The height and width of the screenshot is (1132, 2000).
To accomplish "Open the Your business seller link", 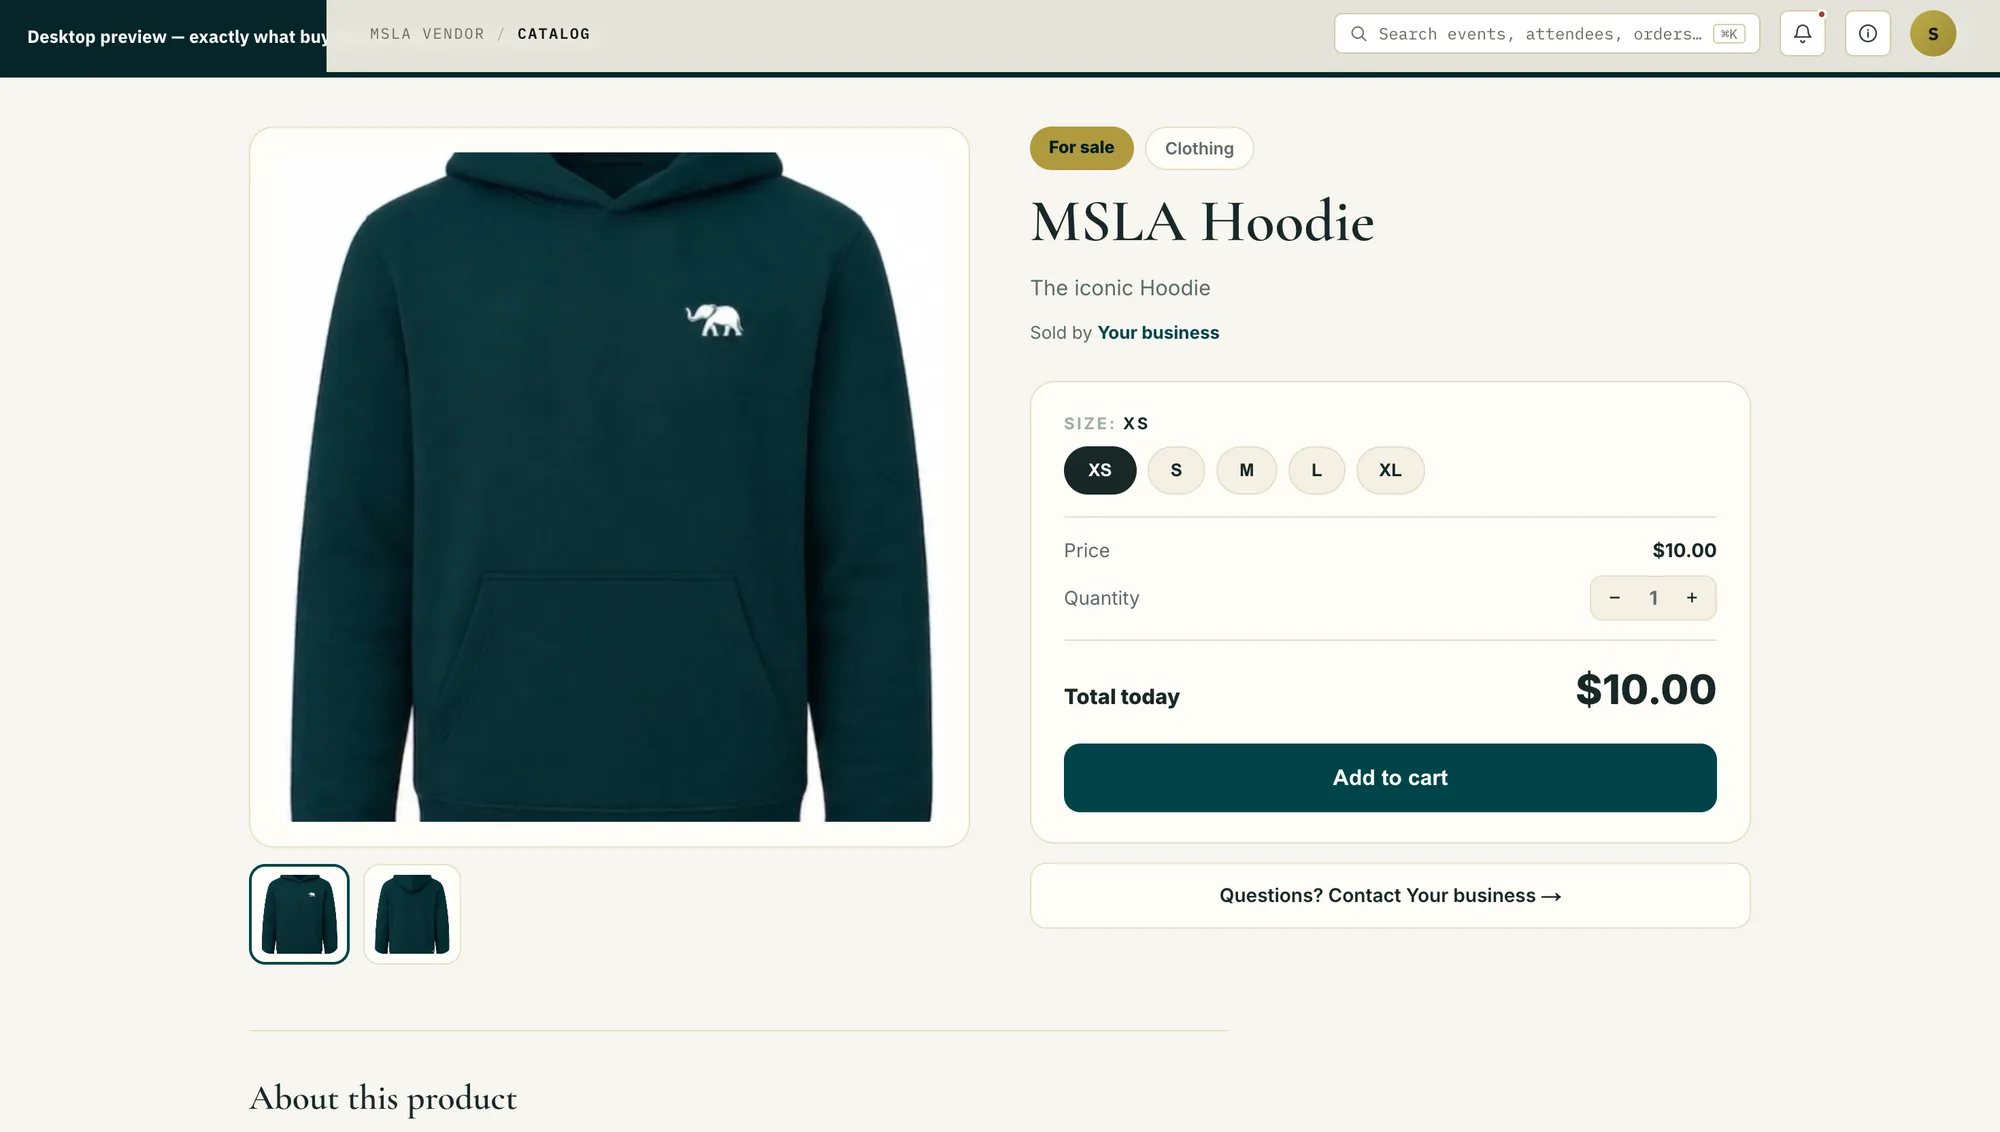I will click(1158, 333).
